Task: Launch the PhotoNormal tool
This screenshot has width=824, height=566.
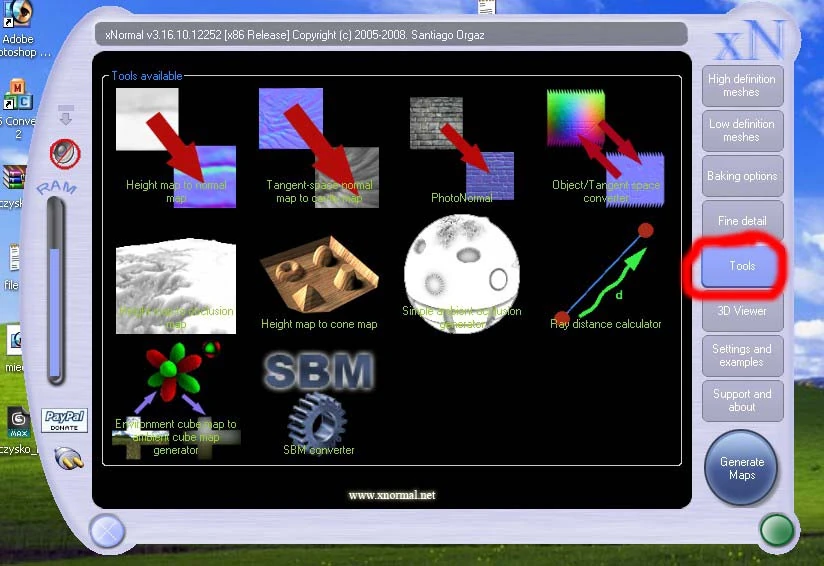Action: 462,150
